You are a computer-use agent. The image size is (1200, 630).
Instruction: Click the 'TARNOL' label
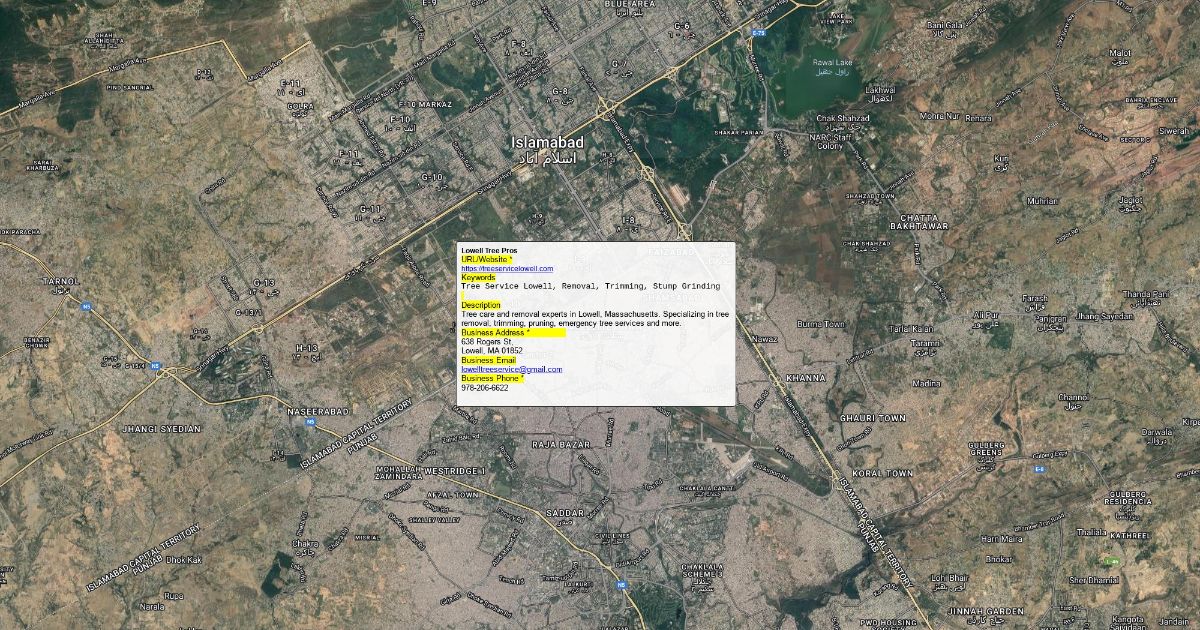tap(59, 282)
